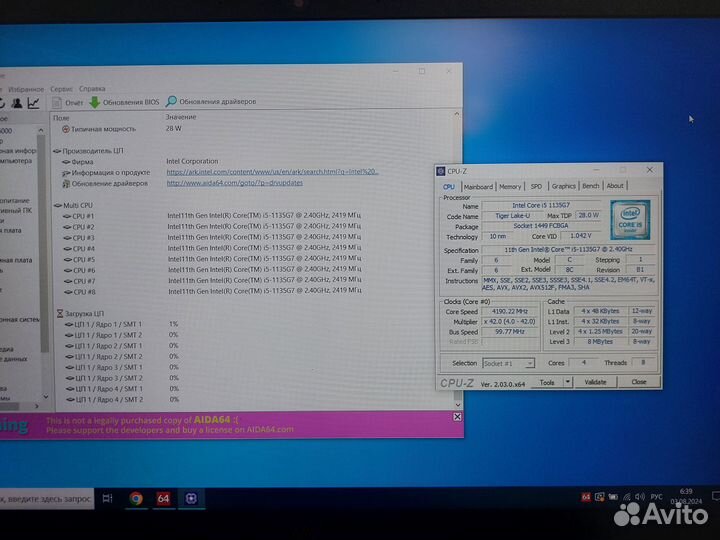Switch to the CPU tab in CPU-Z
720x540 pixels.
pos(449,187)
